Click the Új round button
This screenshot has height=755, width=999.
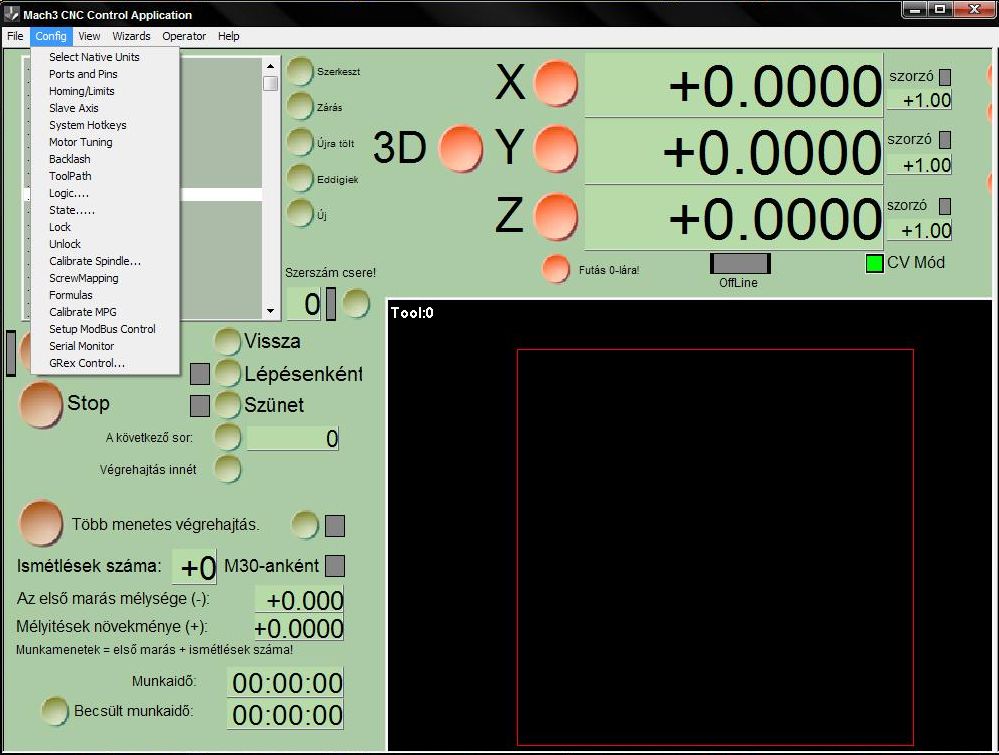pos(299,213)
